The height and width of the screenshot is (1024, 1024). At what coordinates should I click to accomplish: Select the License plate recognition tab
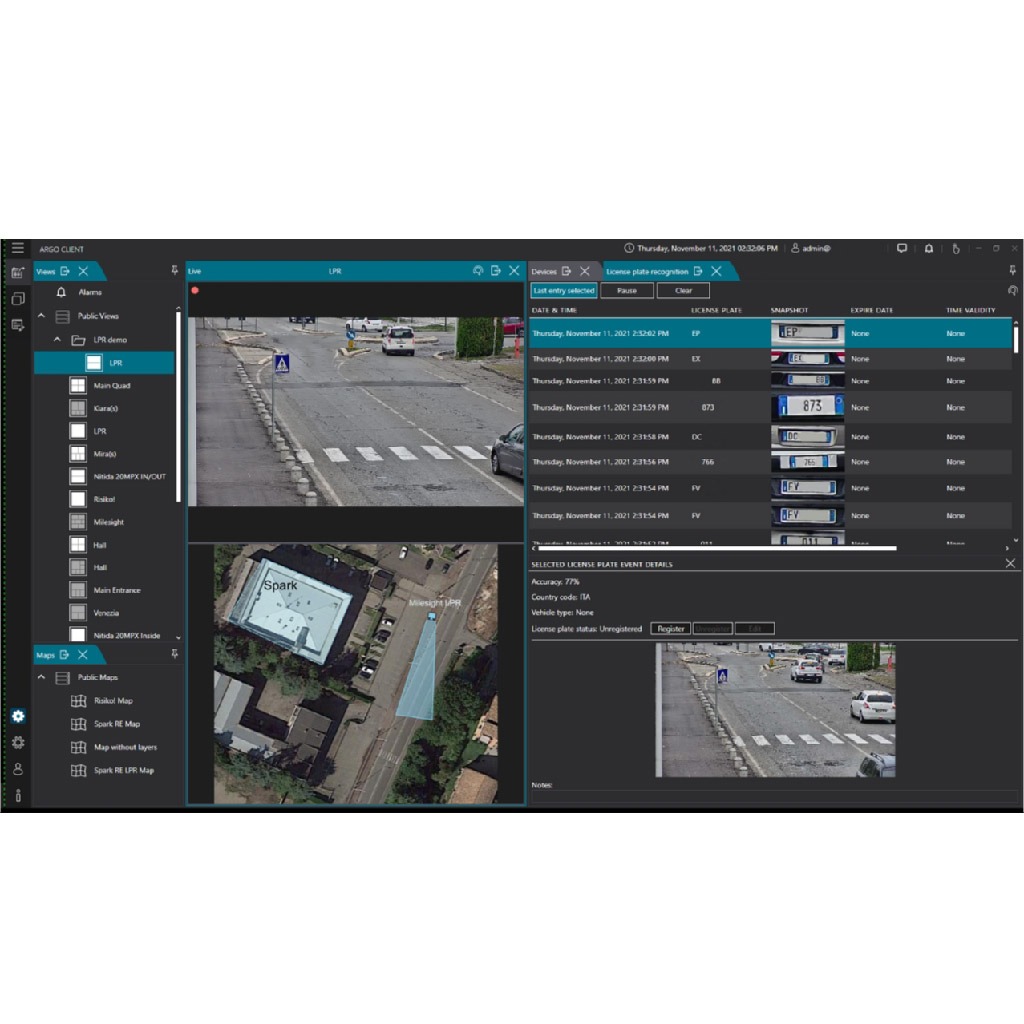click(646, 271)
